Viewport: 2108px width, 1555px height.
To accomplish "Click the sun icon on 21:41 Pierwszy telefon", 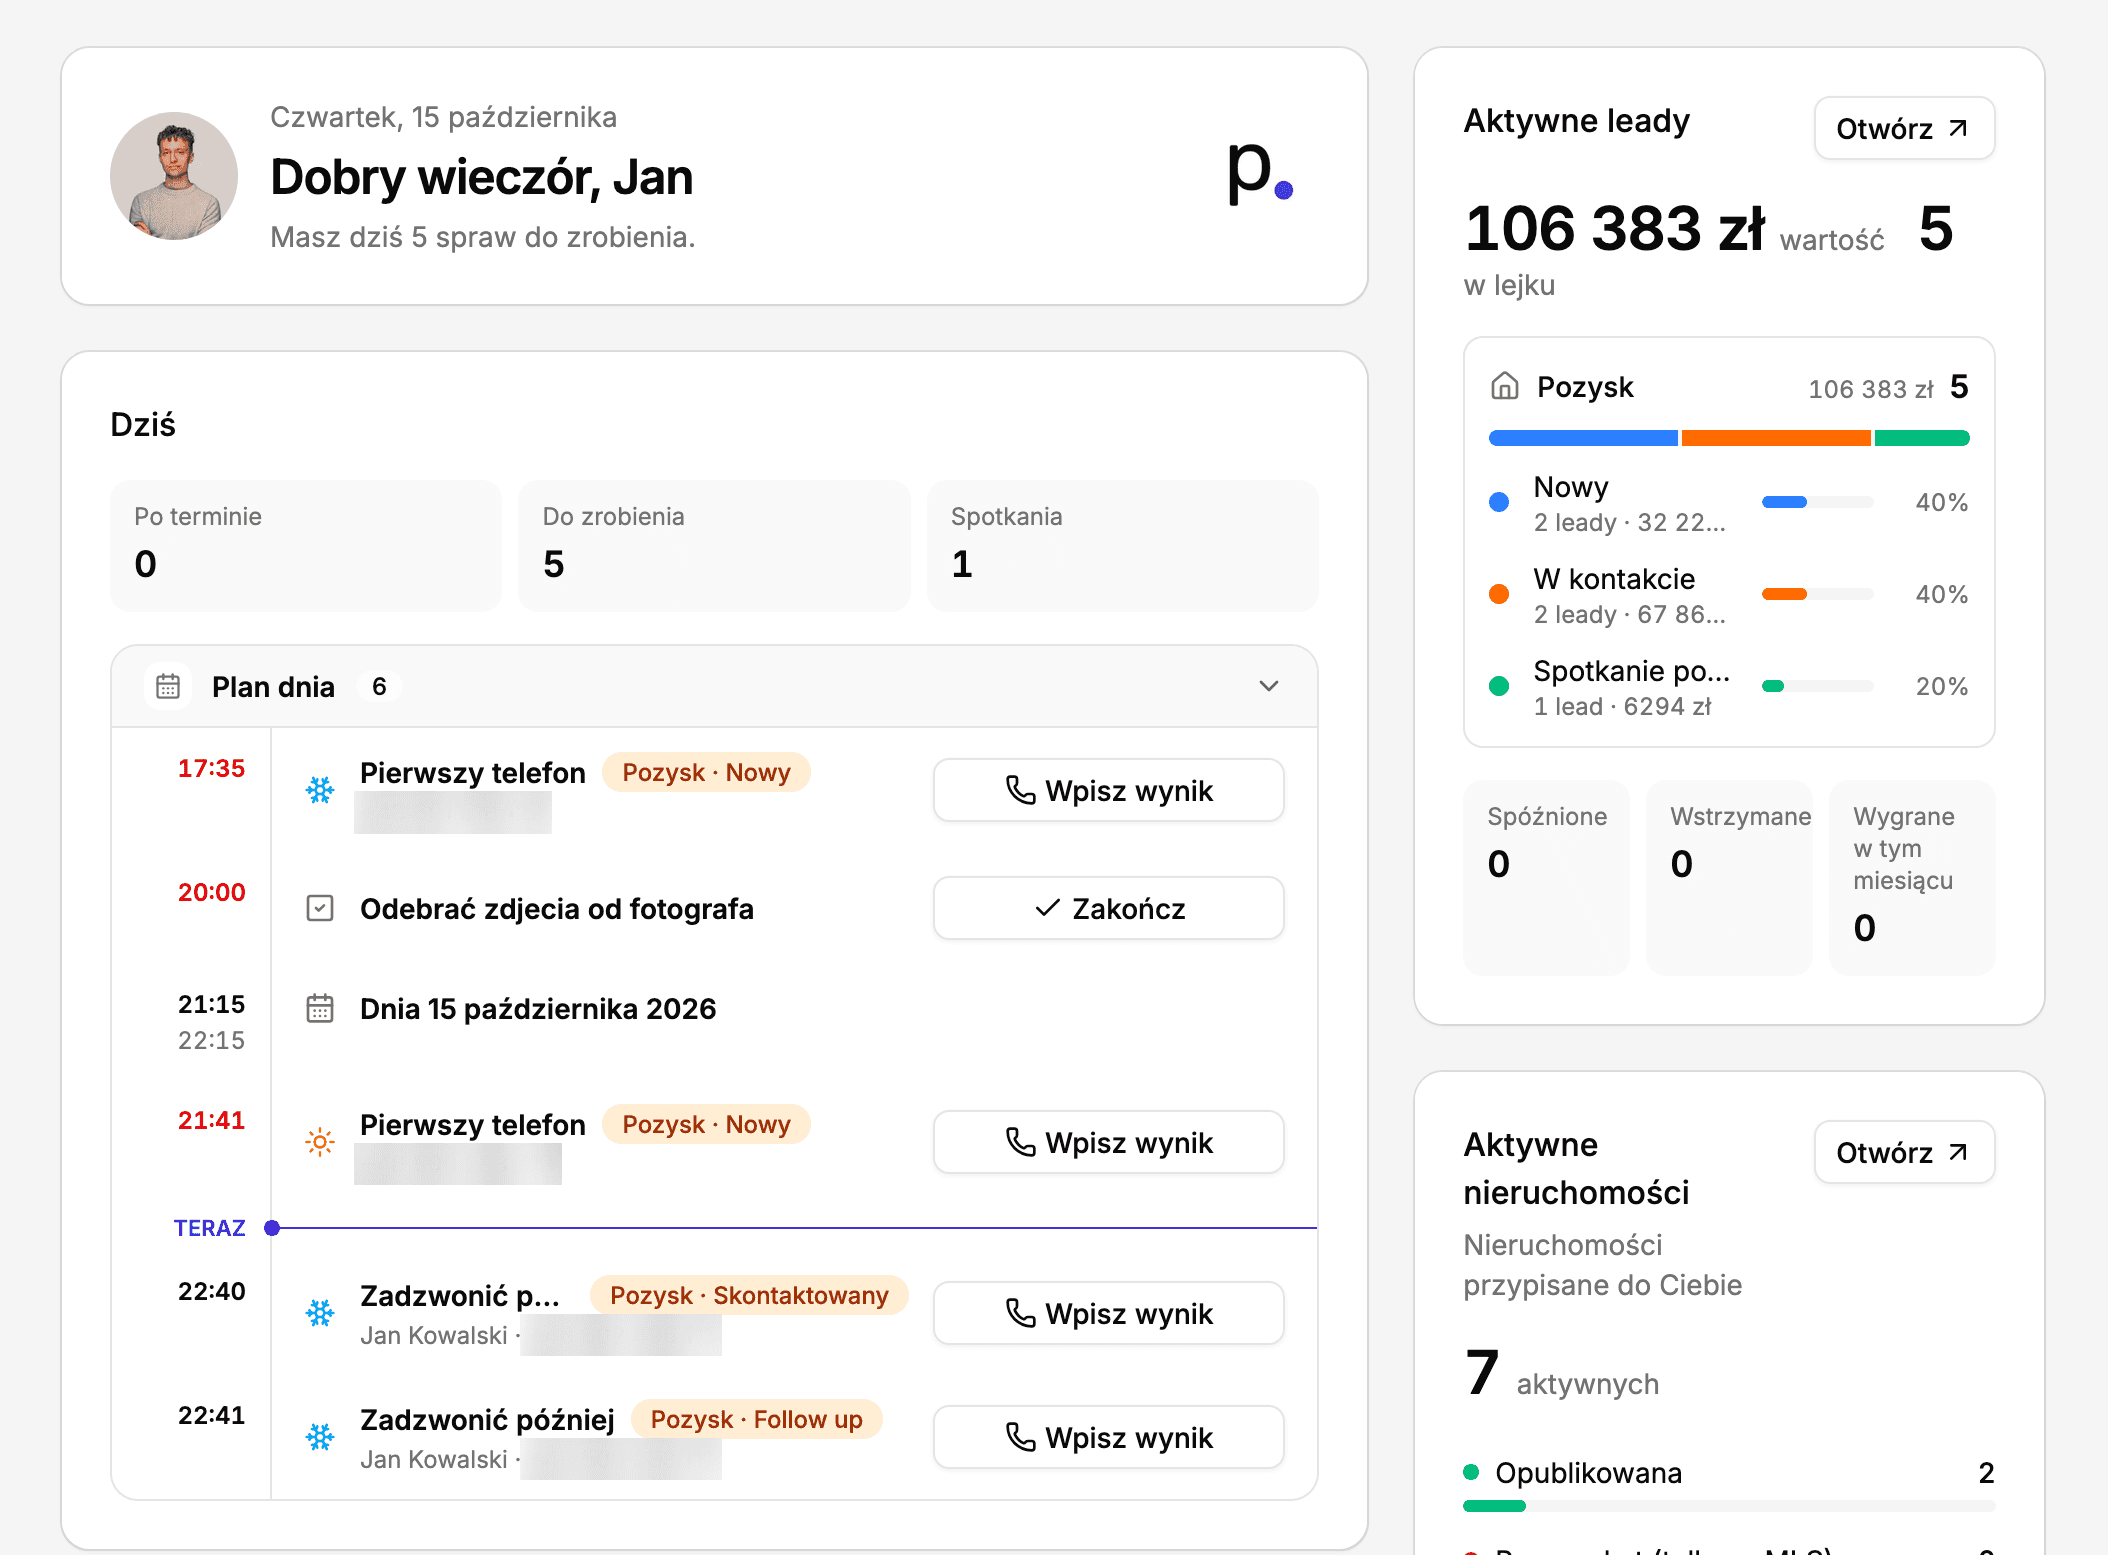I will coord(320,1142).
